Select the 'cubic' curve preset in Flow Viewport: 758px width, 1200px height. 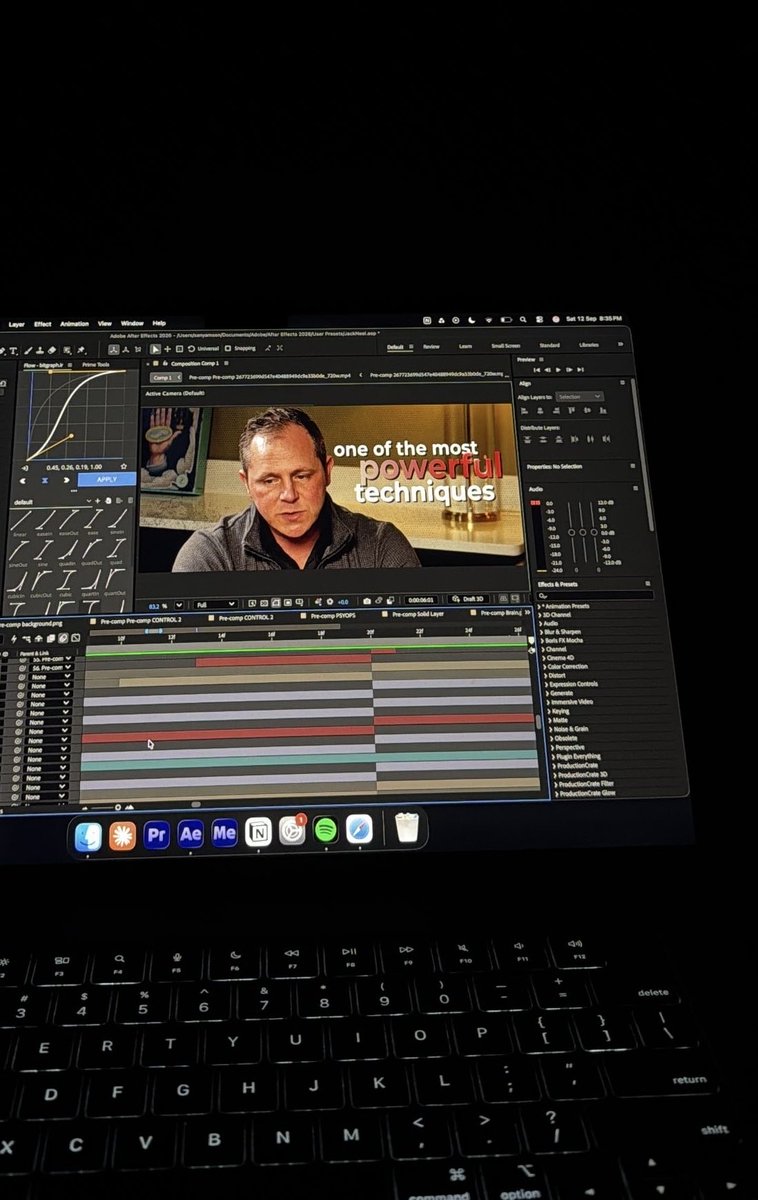66,583
